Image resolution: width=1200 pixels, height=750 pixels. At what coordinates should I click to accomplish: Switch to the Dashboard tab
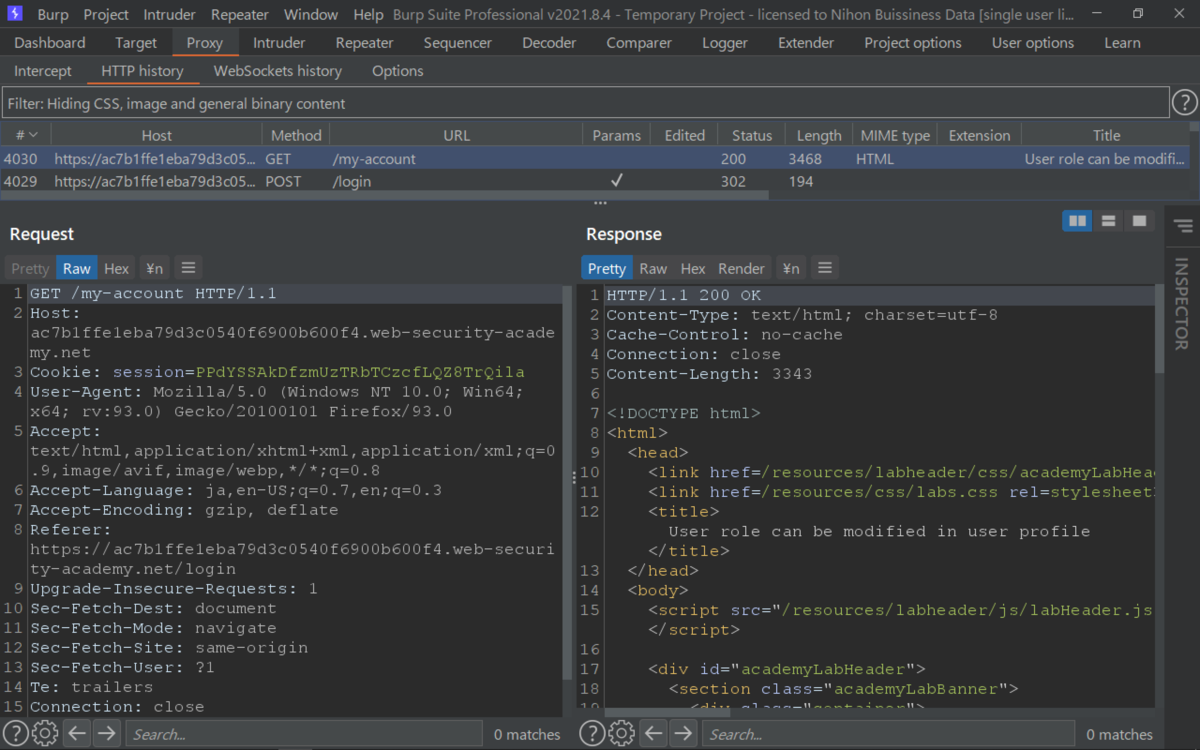pos(50,43)
